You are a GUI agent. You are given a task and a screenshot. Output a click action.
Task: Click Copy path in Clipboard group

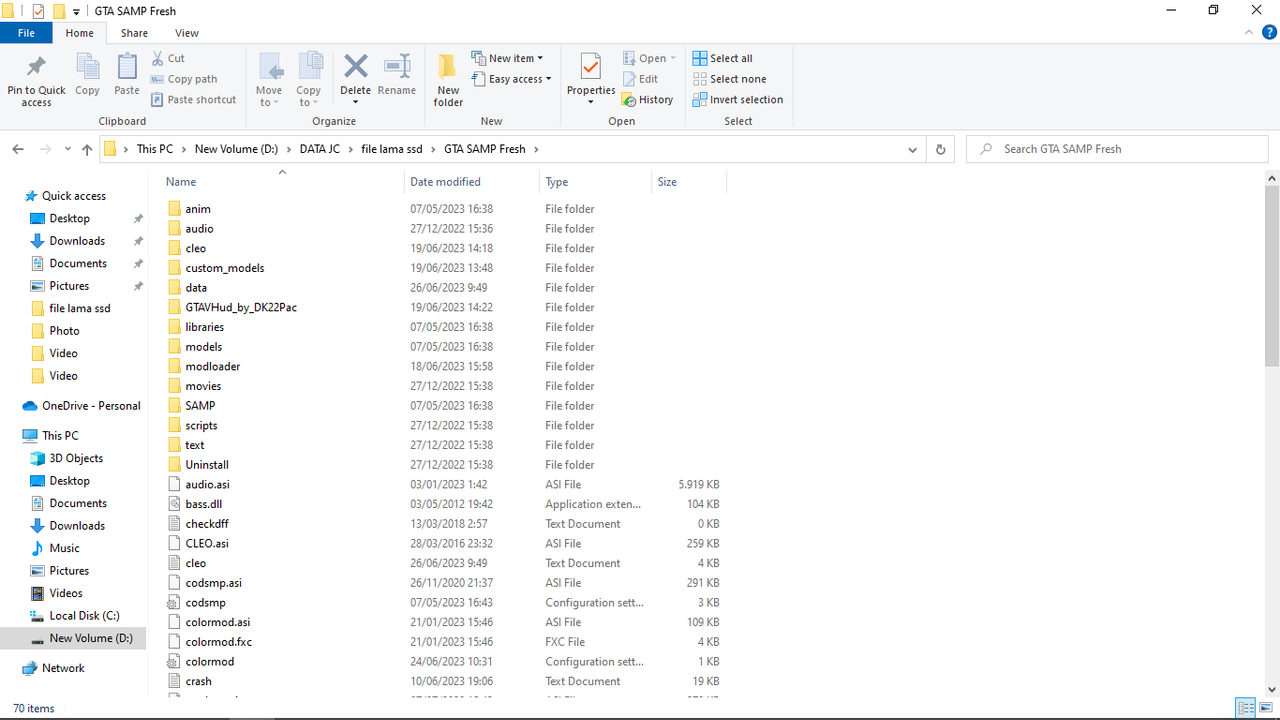[x=184, y=79]
